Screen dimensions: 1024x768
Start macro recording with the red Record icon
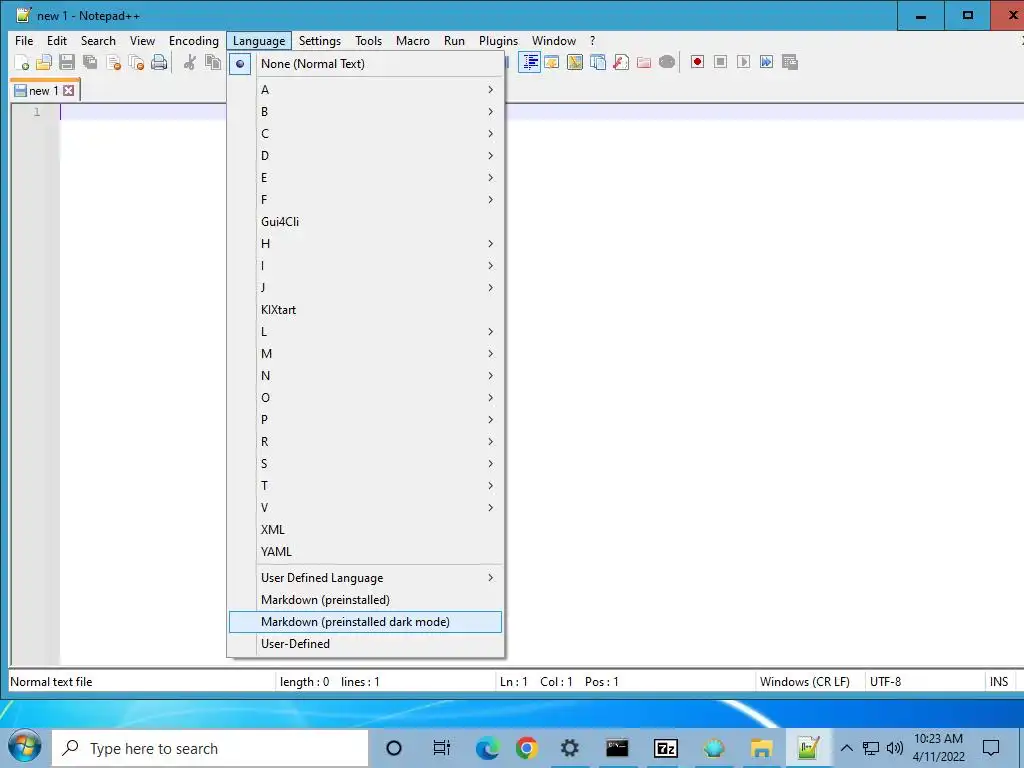[697, 62]
